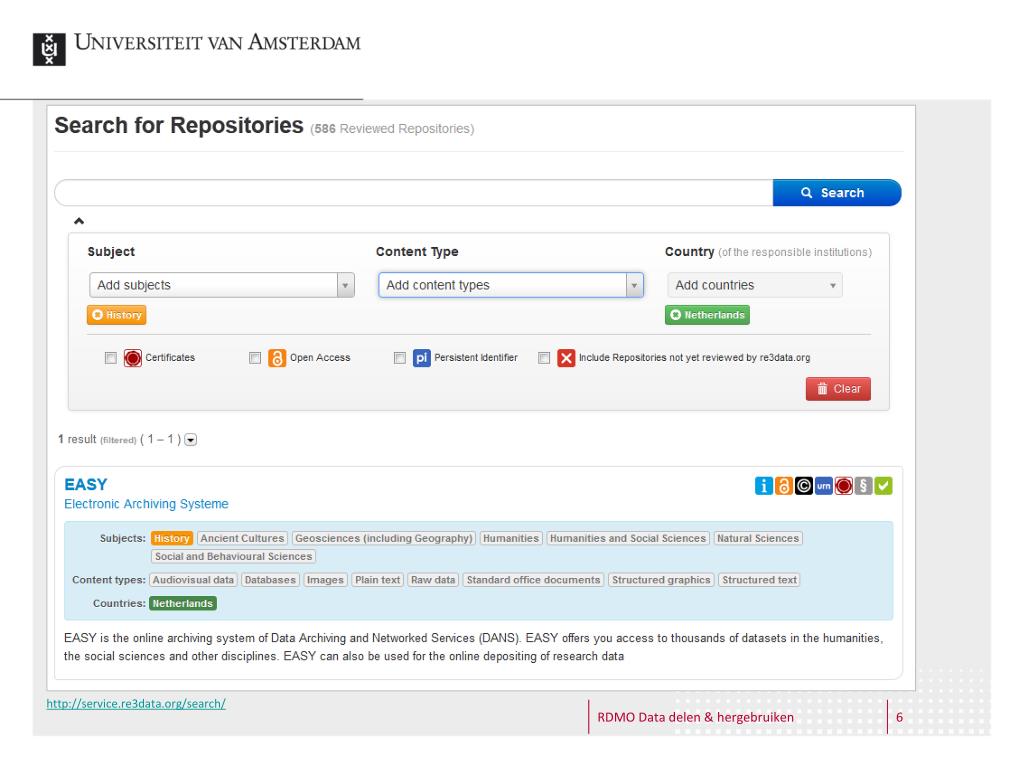The image size is (1024, 768).
Task: Click the blue Search button
Action: [x=837, y=193]
